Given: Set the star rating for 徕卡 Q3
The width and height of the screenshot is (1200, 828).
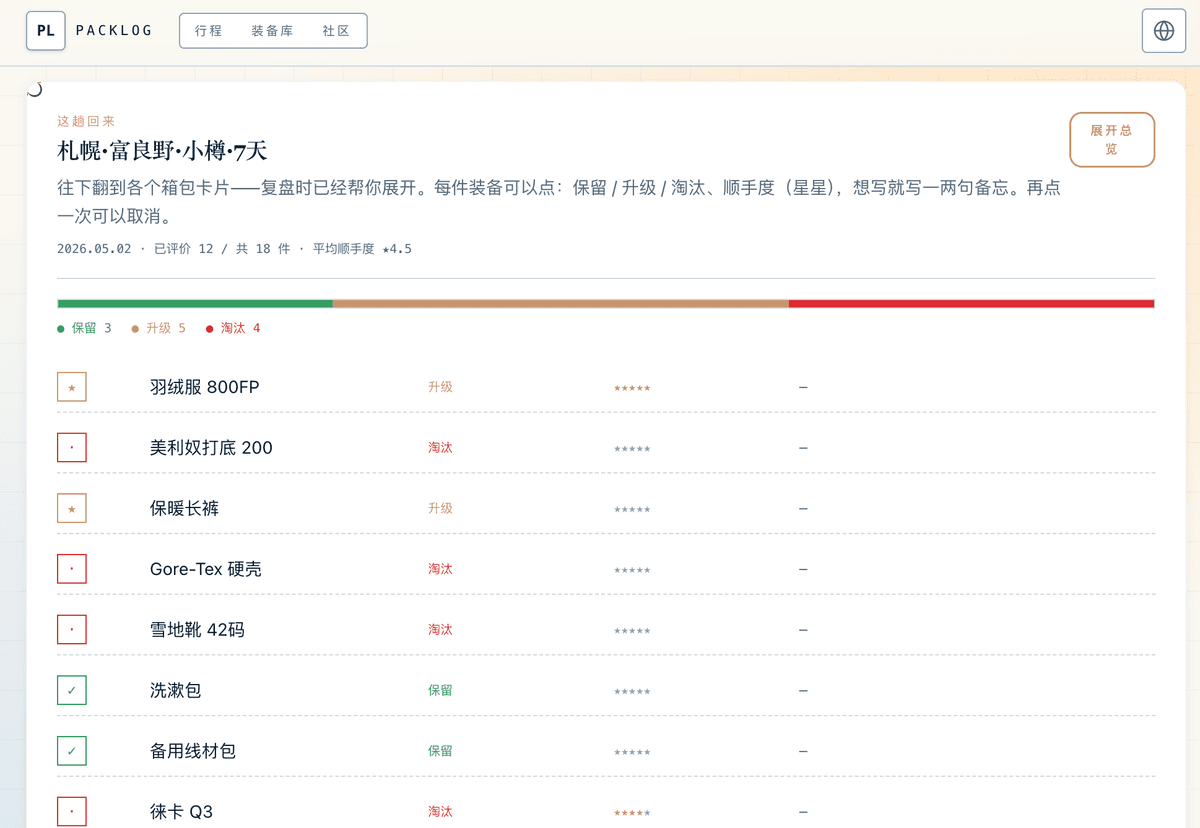Looking at the screenshot, I should click(x=632, y=813).
